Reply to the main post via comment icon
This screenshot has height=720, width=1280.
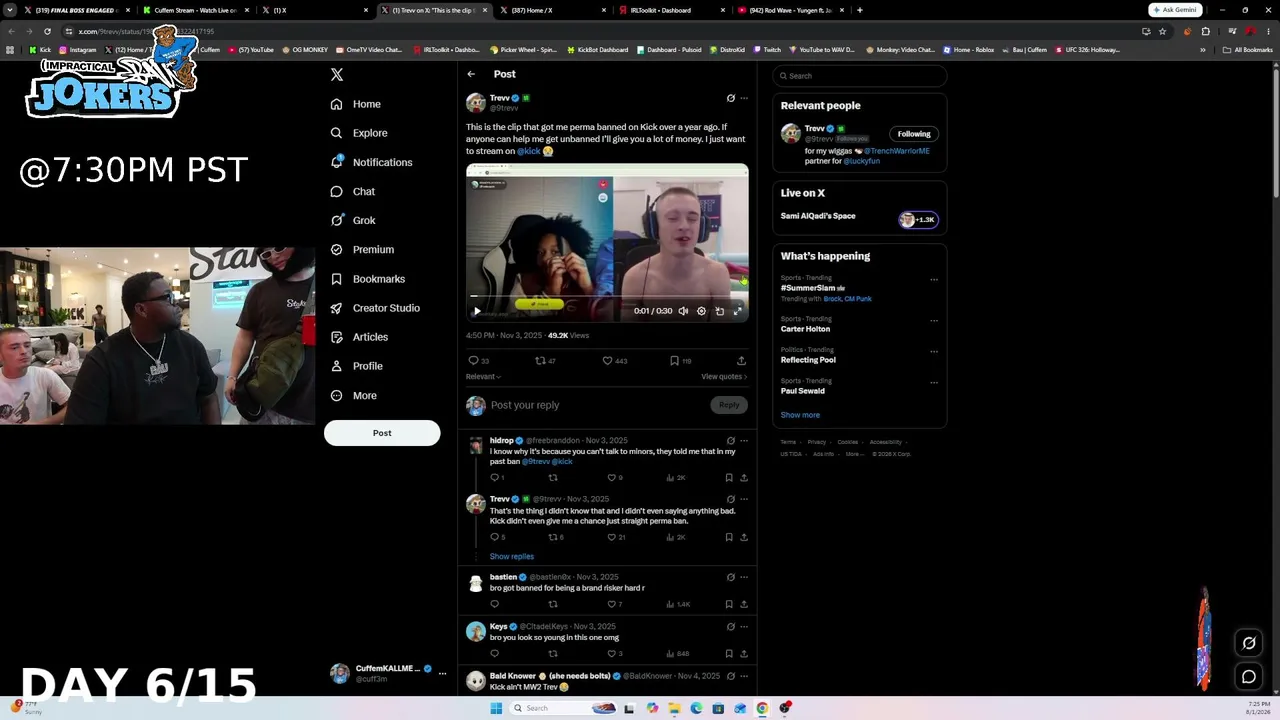[474, 361]
